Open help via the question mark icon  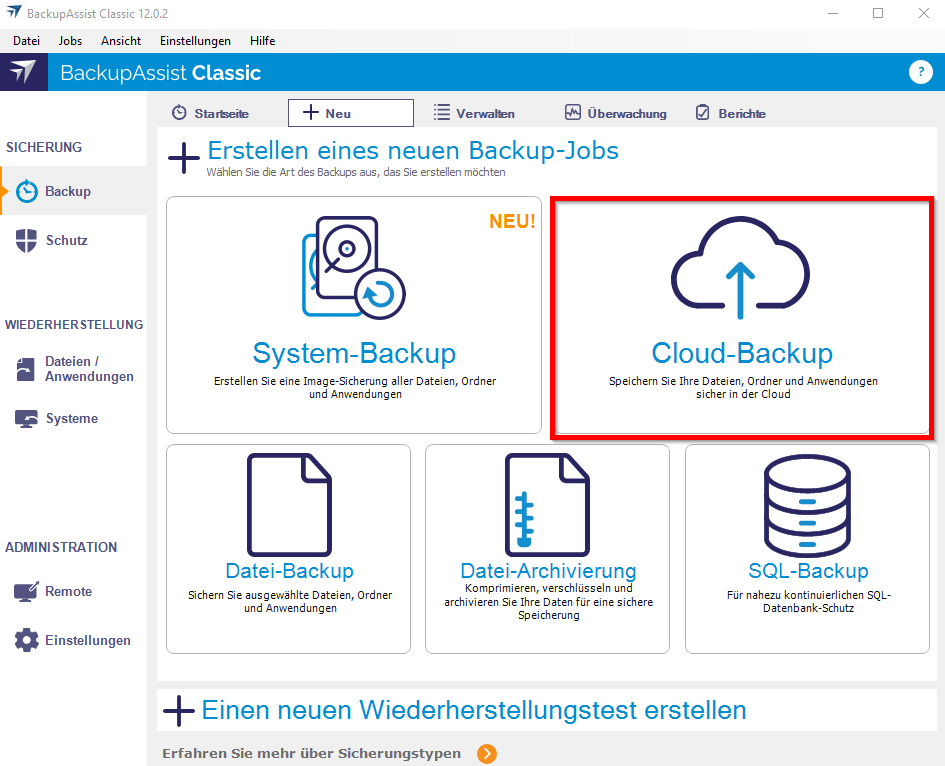click(920, 72)
